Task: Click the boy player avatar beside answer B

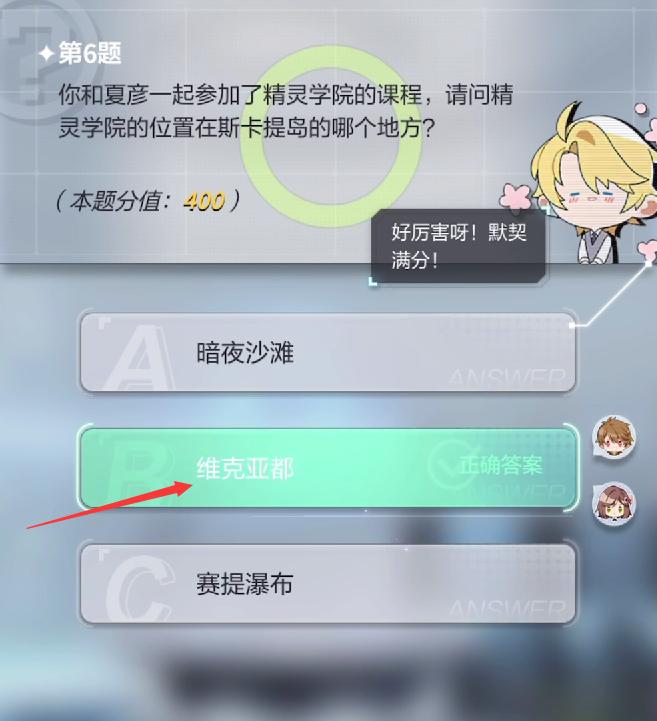Action: [614, 437]
